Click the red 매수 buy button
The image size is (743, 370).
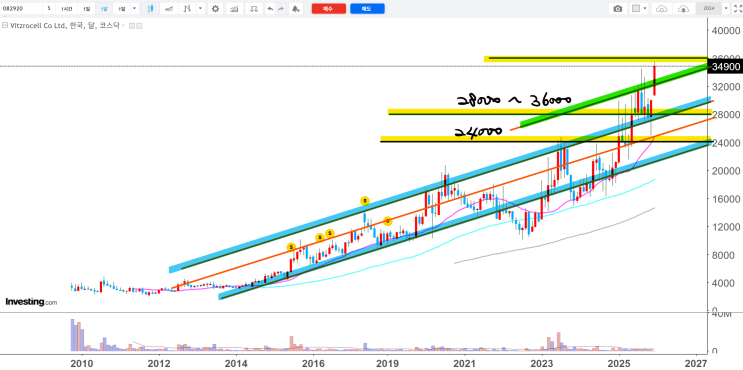point(328,9)
